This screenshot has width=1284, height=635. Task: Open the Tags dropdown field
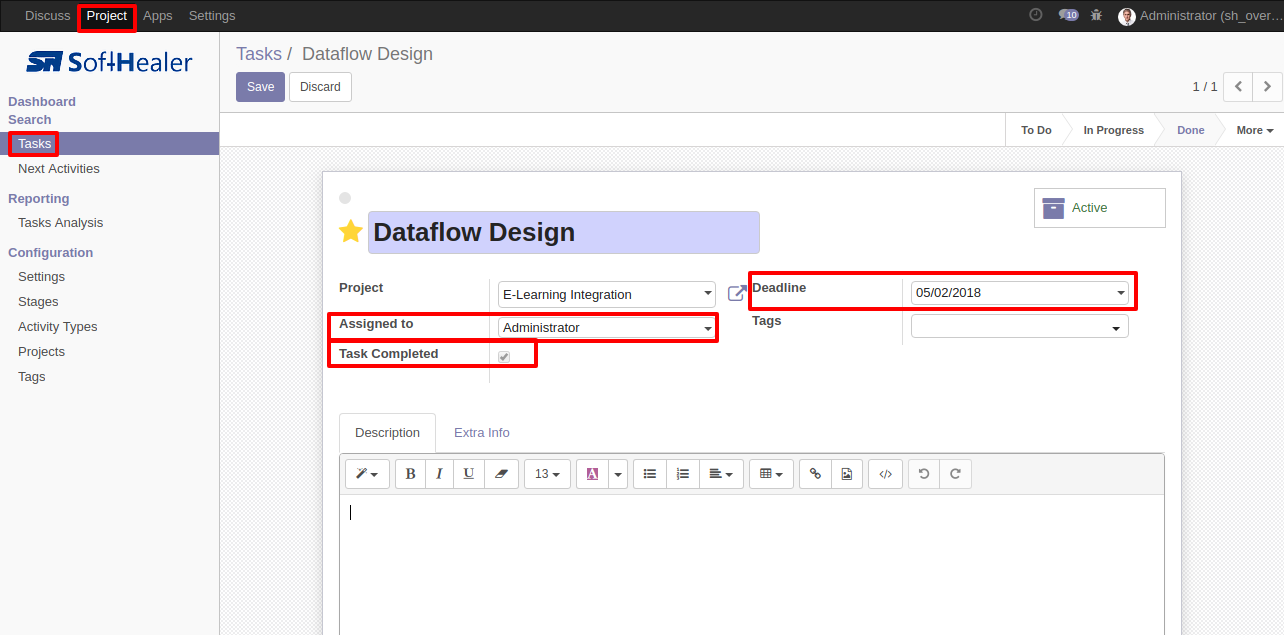coord(1020,326)
